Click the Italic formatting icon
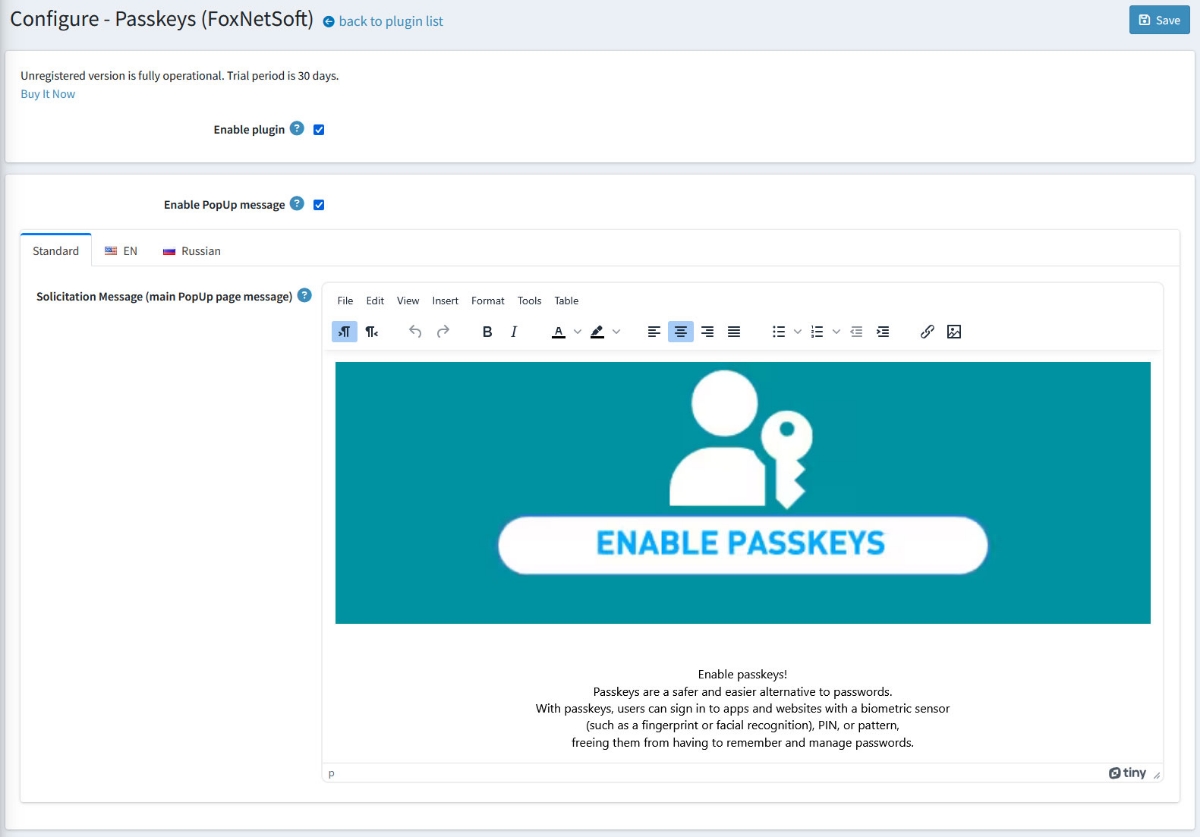This screenshot has width=1200, height=837. [514, 332]
